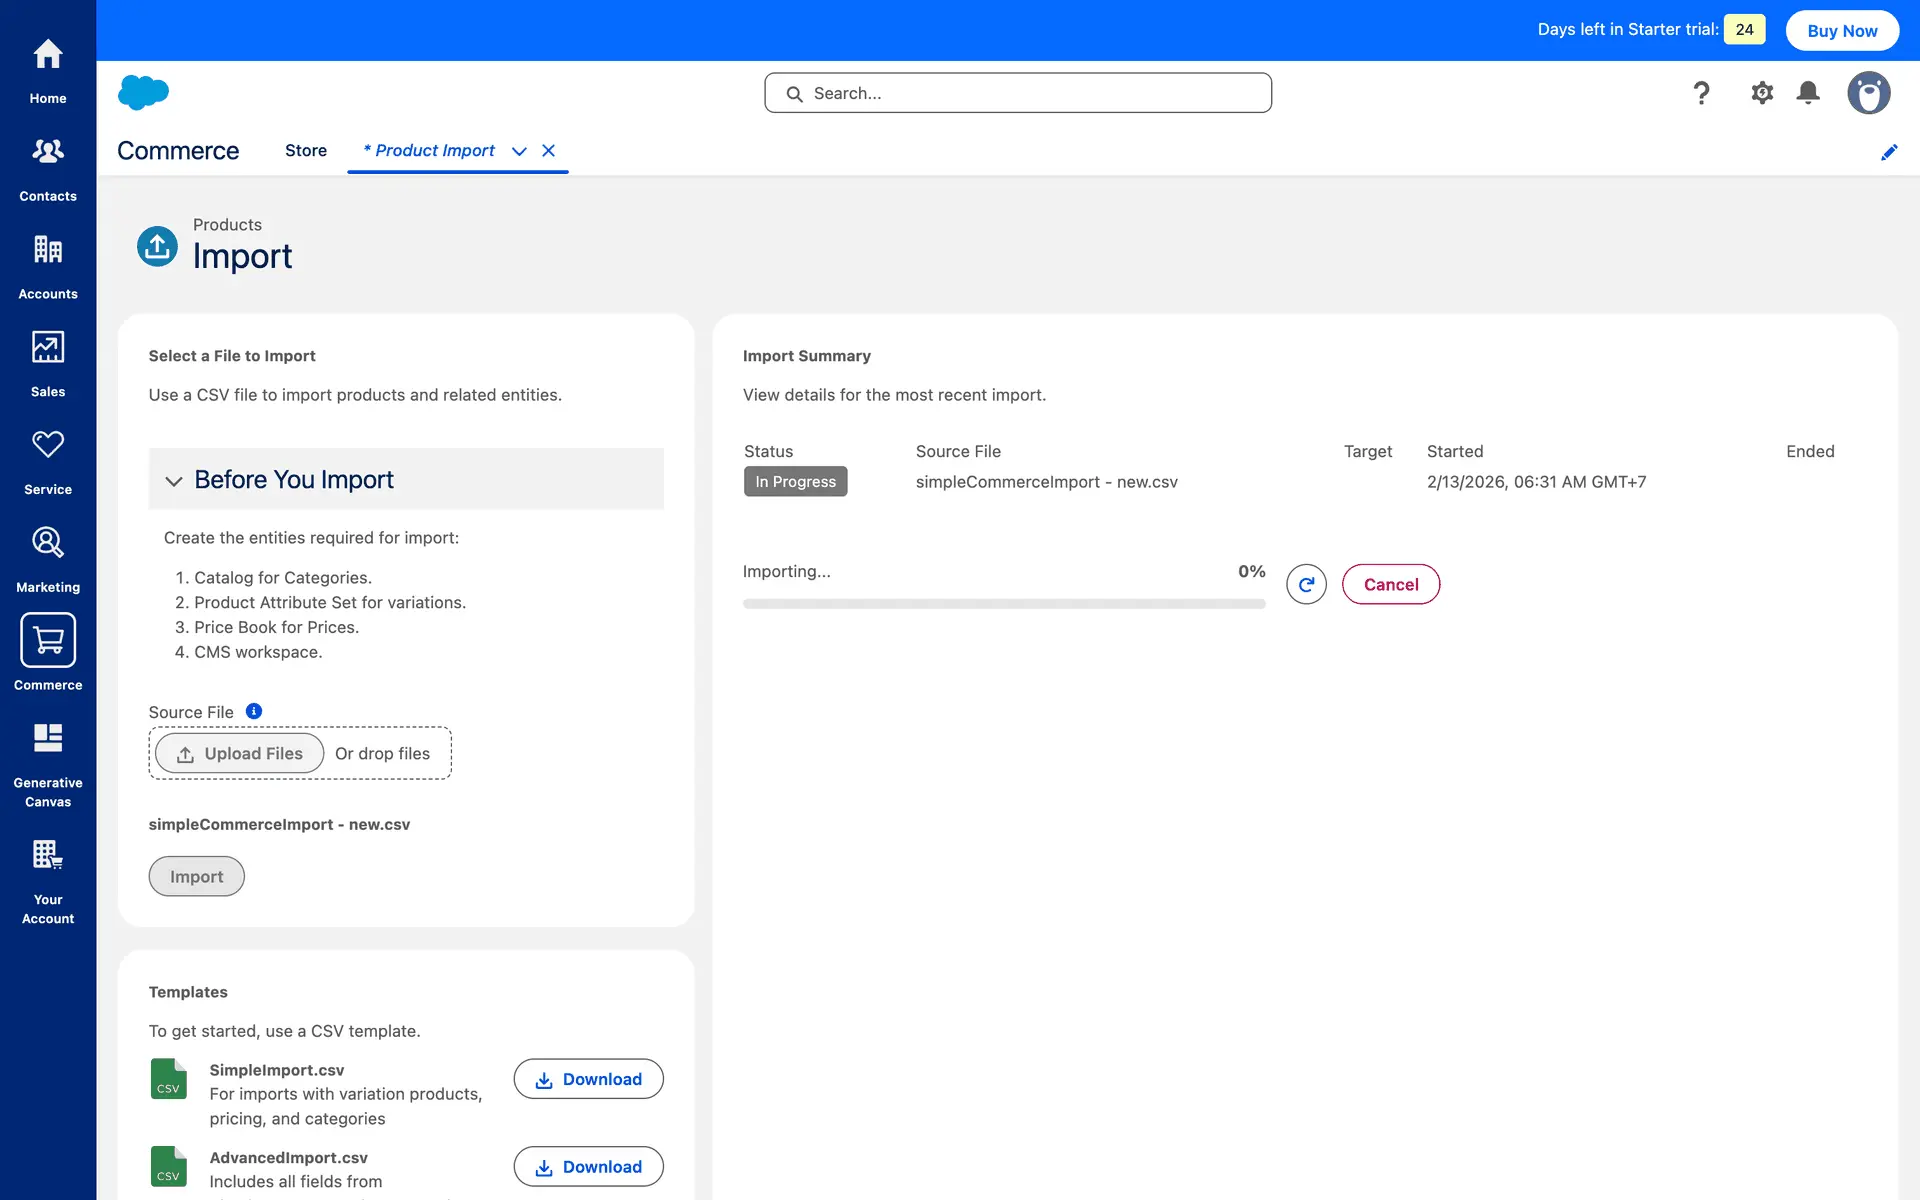Close the Product Import tab

coord(548,151)
